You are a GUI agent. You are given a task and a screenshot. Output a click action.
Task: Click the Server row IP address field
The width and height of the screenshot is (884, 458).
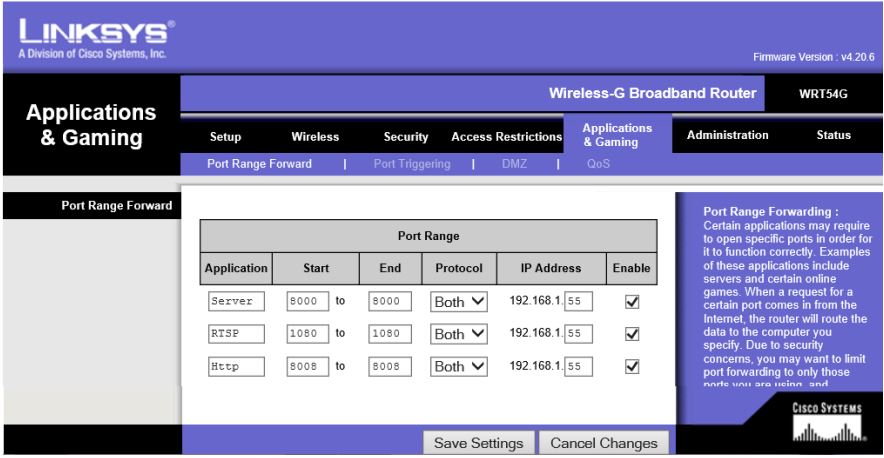pyautogui.click(x=579, y=301)
